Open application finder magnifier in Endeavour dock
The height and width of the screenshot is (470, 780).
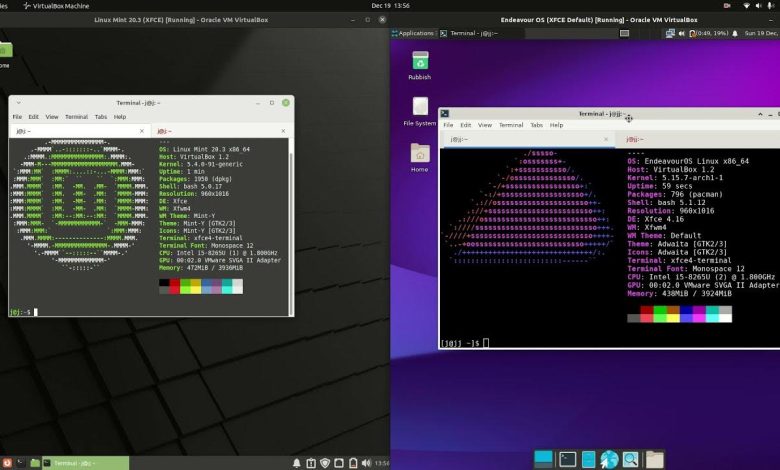630,459
